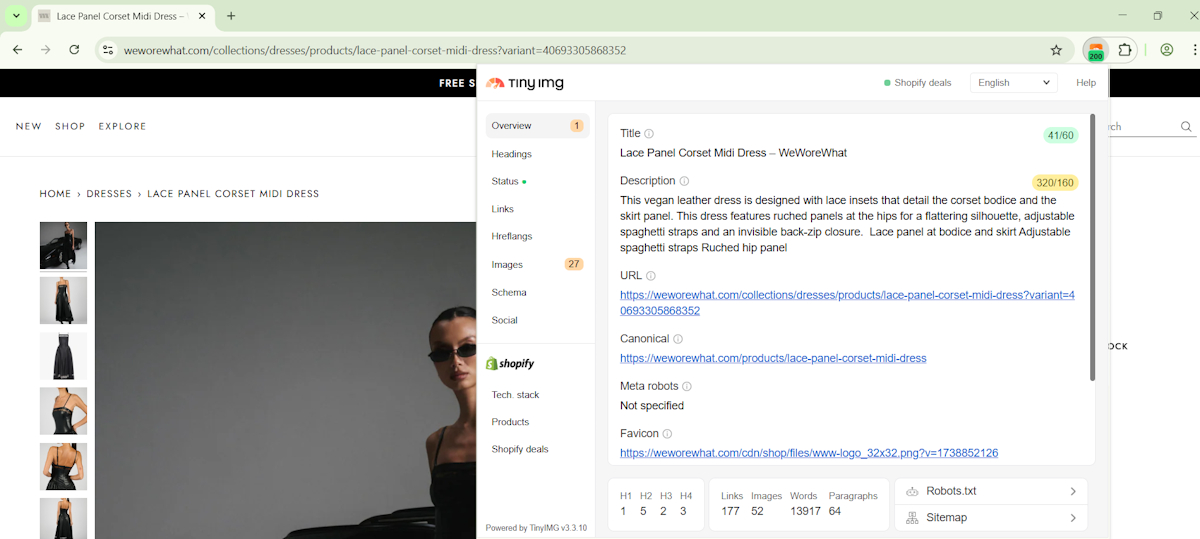
Task: Select the fourth product thumbnail
Action: pos(63,411)
